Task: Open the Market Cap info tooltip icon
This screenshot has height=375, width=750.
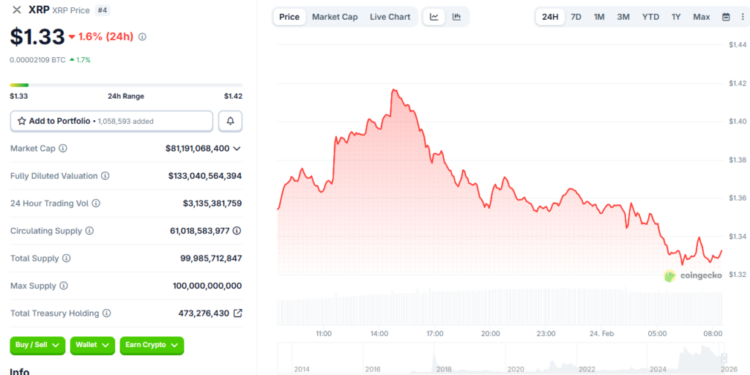Action: (63, 148)
